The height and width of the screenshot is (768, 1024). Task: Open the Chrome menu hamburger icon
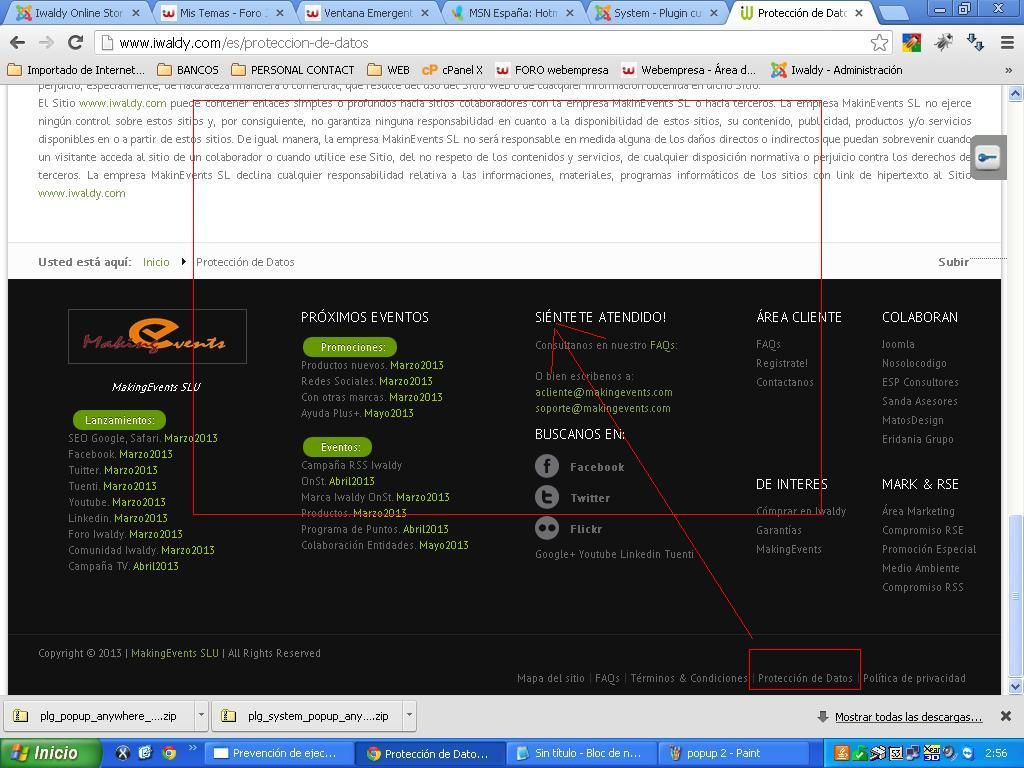pos(1008,43)
